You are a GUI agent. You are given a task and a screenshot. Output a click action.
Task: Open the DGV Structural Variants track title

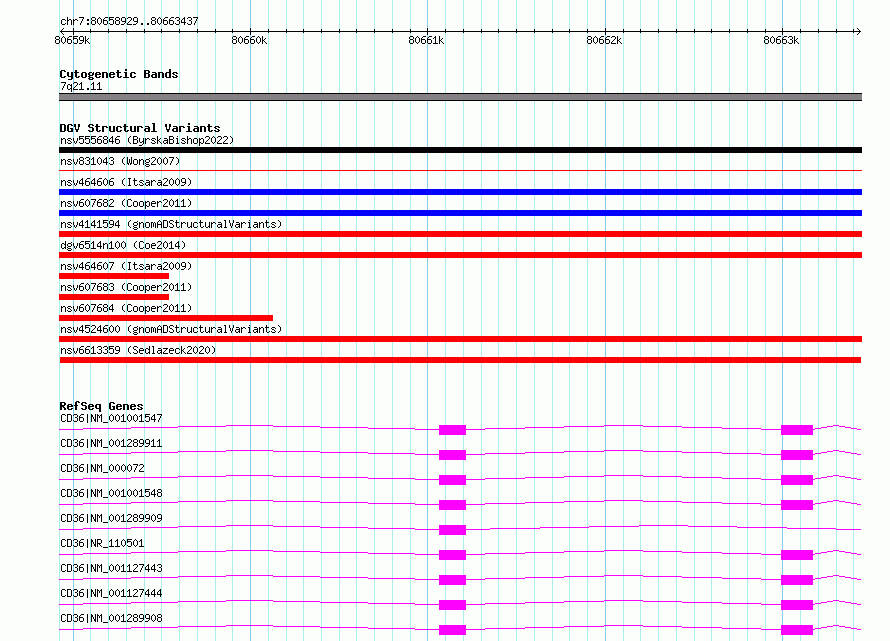click(x=140, y=128)
